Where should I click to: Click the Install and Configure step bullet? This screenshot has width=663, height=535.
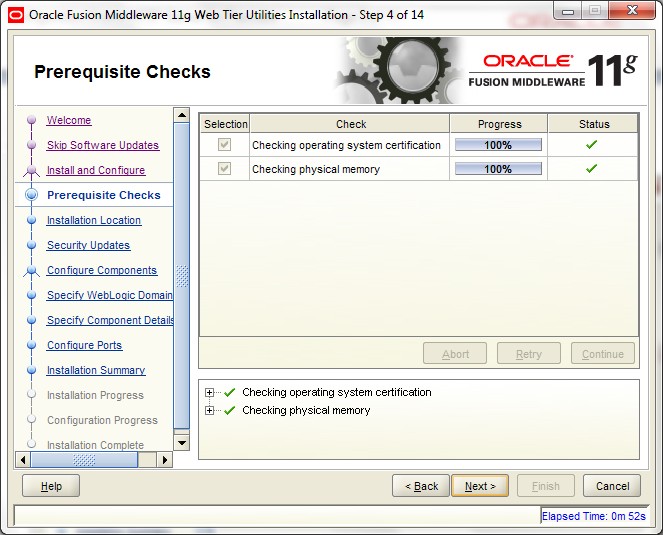[x=31, y=170]
